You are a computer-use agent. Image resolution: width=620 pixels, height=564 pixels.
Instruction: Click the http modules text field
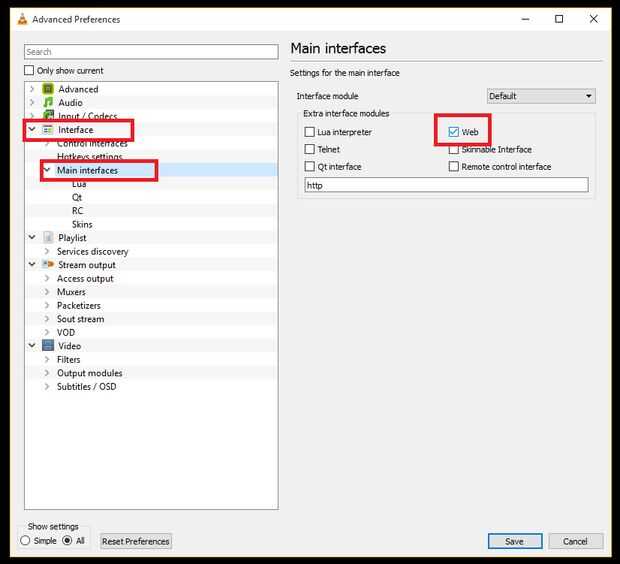point(446,185)
